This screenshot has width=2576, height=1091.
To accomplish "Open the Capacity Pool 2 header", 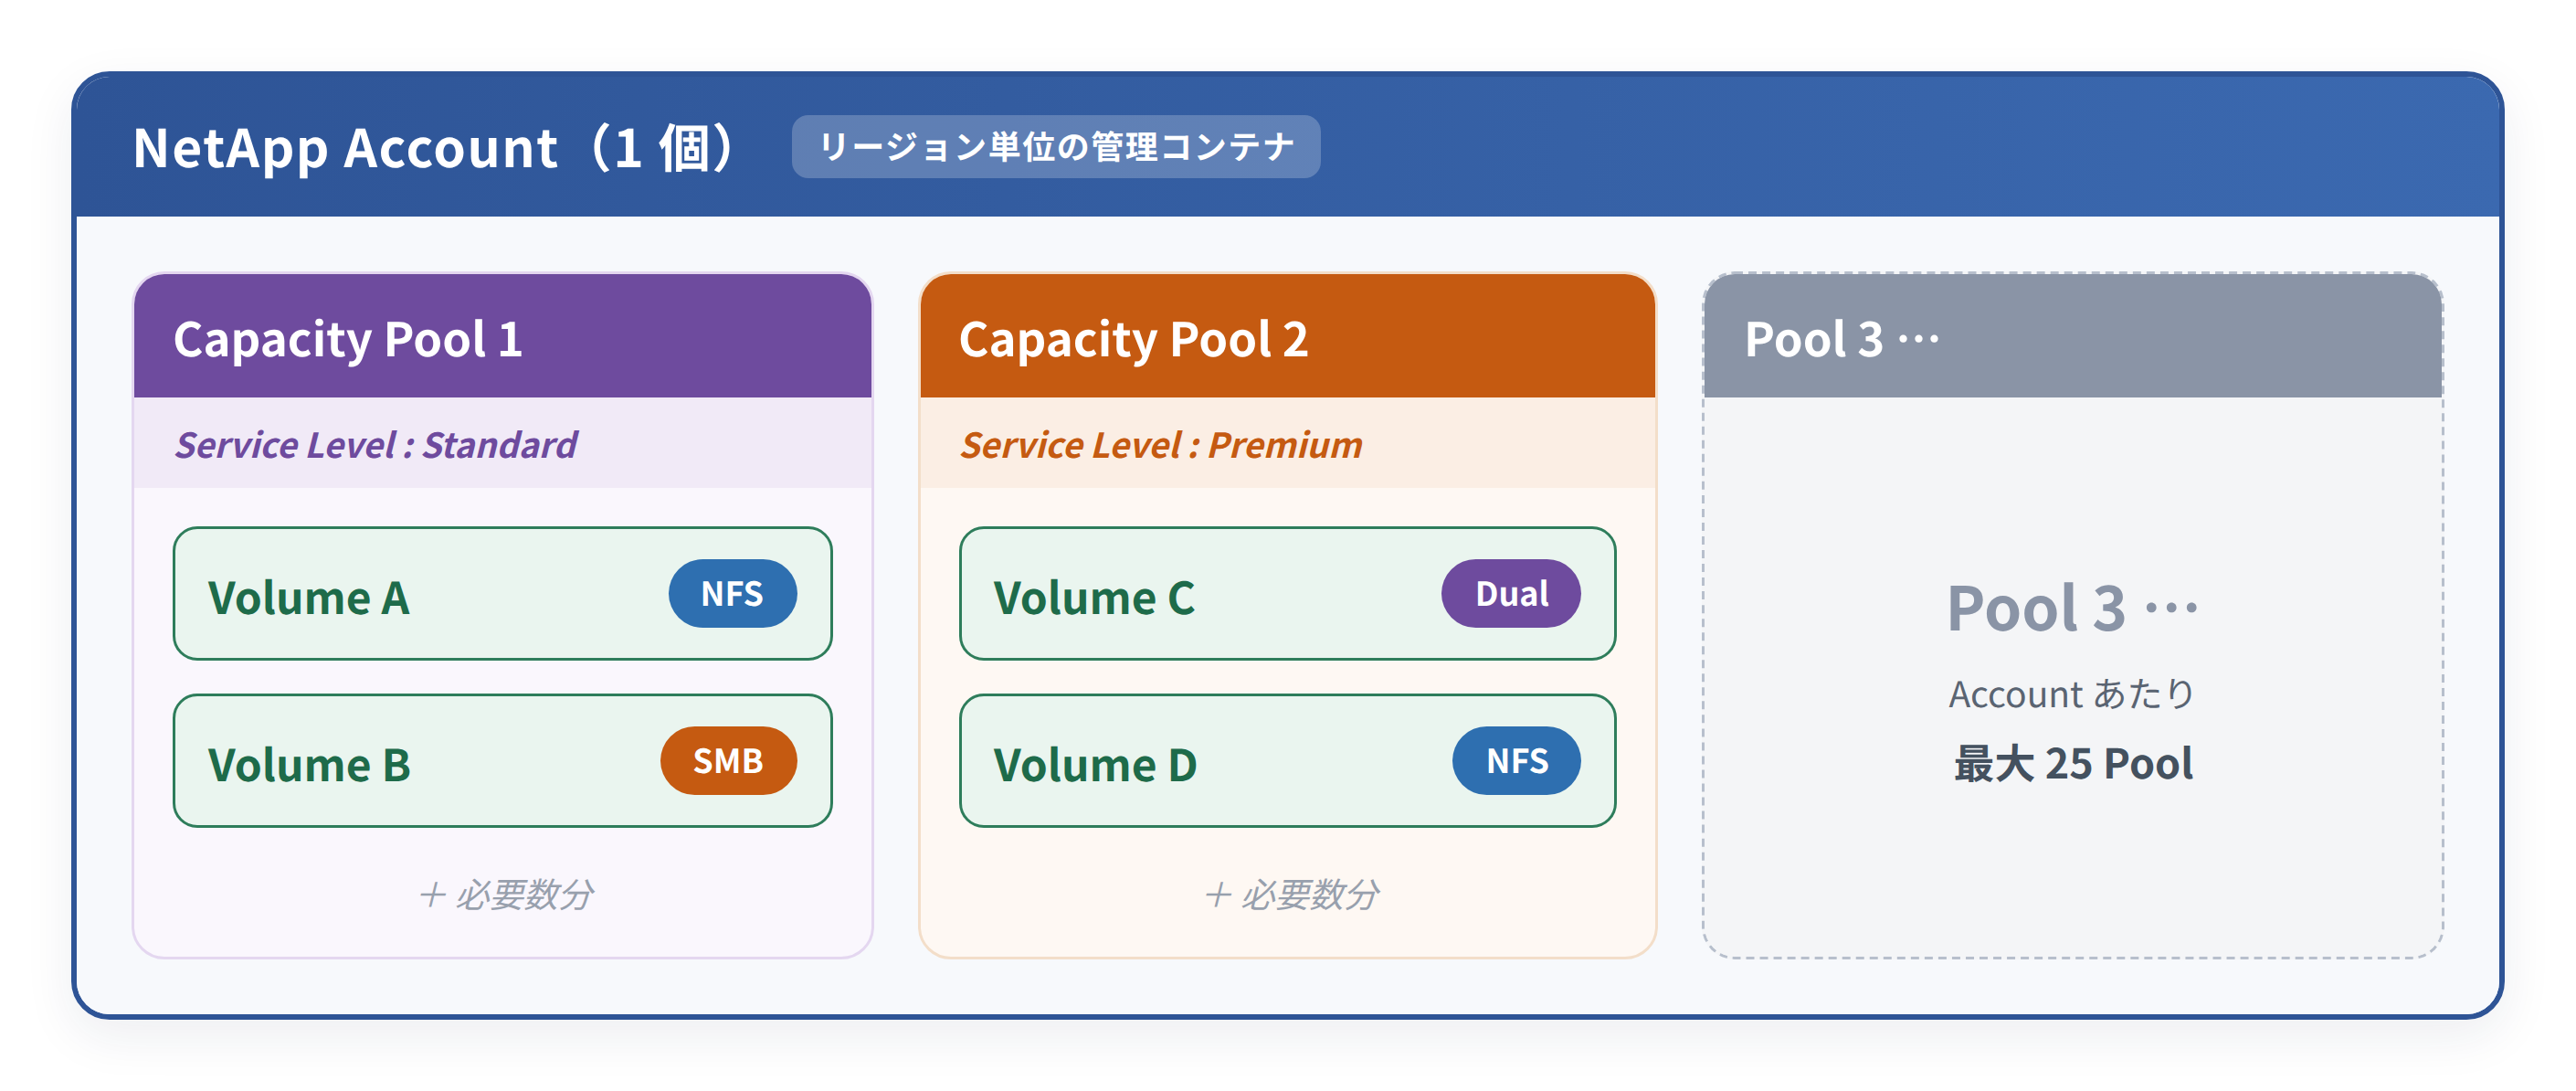I will pyautogui.click(x=1287, y=337).
